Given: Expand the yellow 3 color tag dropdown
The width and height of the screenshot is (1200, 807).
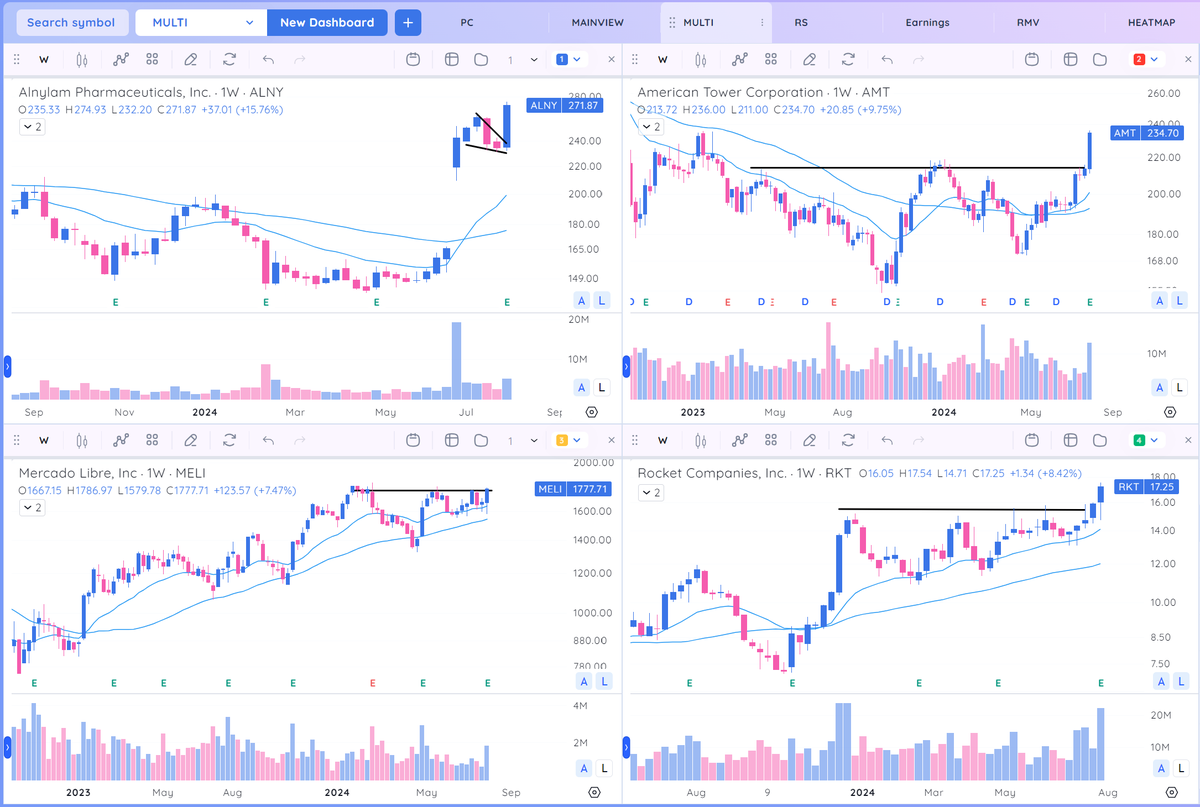Looking at the screenshot, I should tap(569, 439).
